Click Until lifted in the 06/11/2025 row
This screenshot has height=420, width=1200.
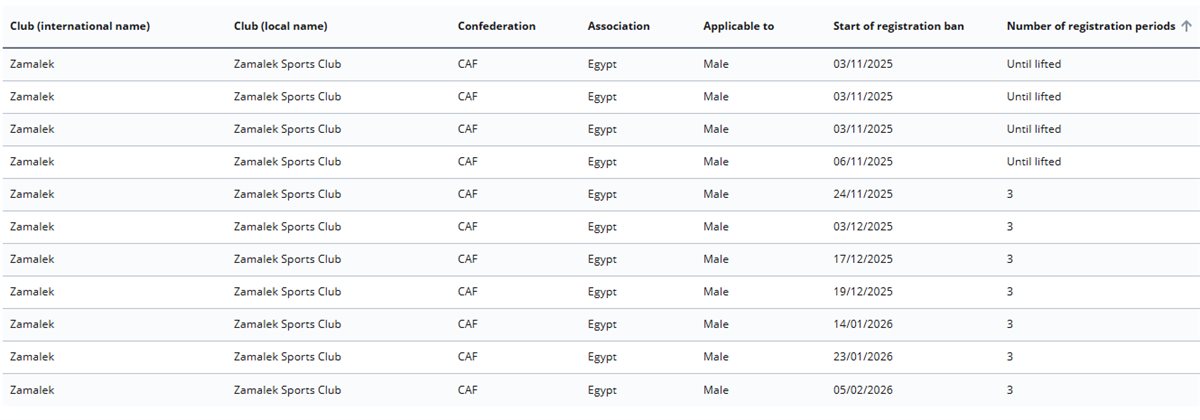click(1034, 162)
